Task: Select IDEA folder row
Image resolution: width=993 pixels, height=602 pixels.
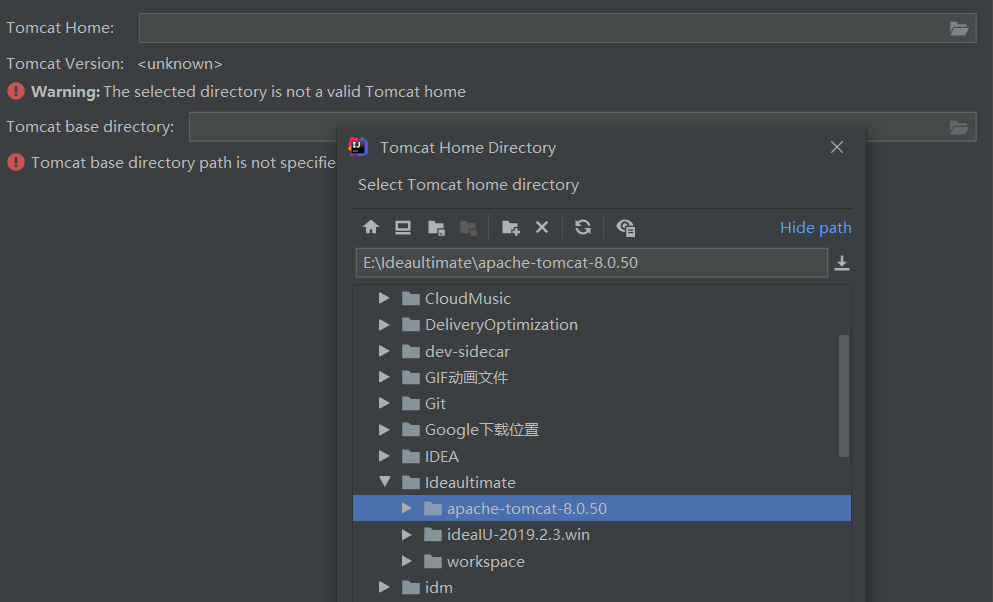Action: (602, 456)
